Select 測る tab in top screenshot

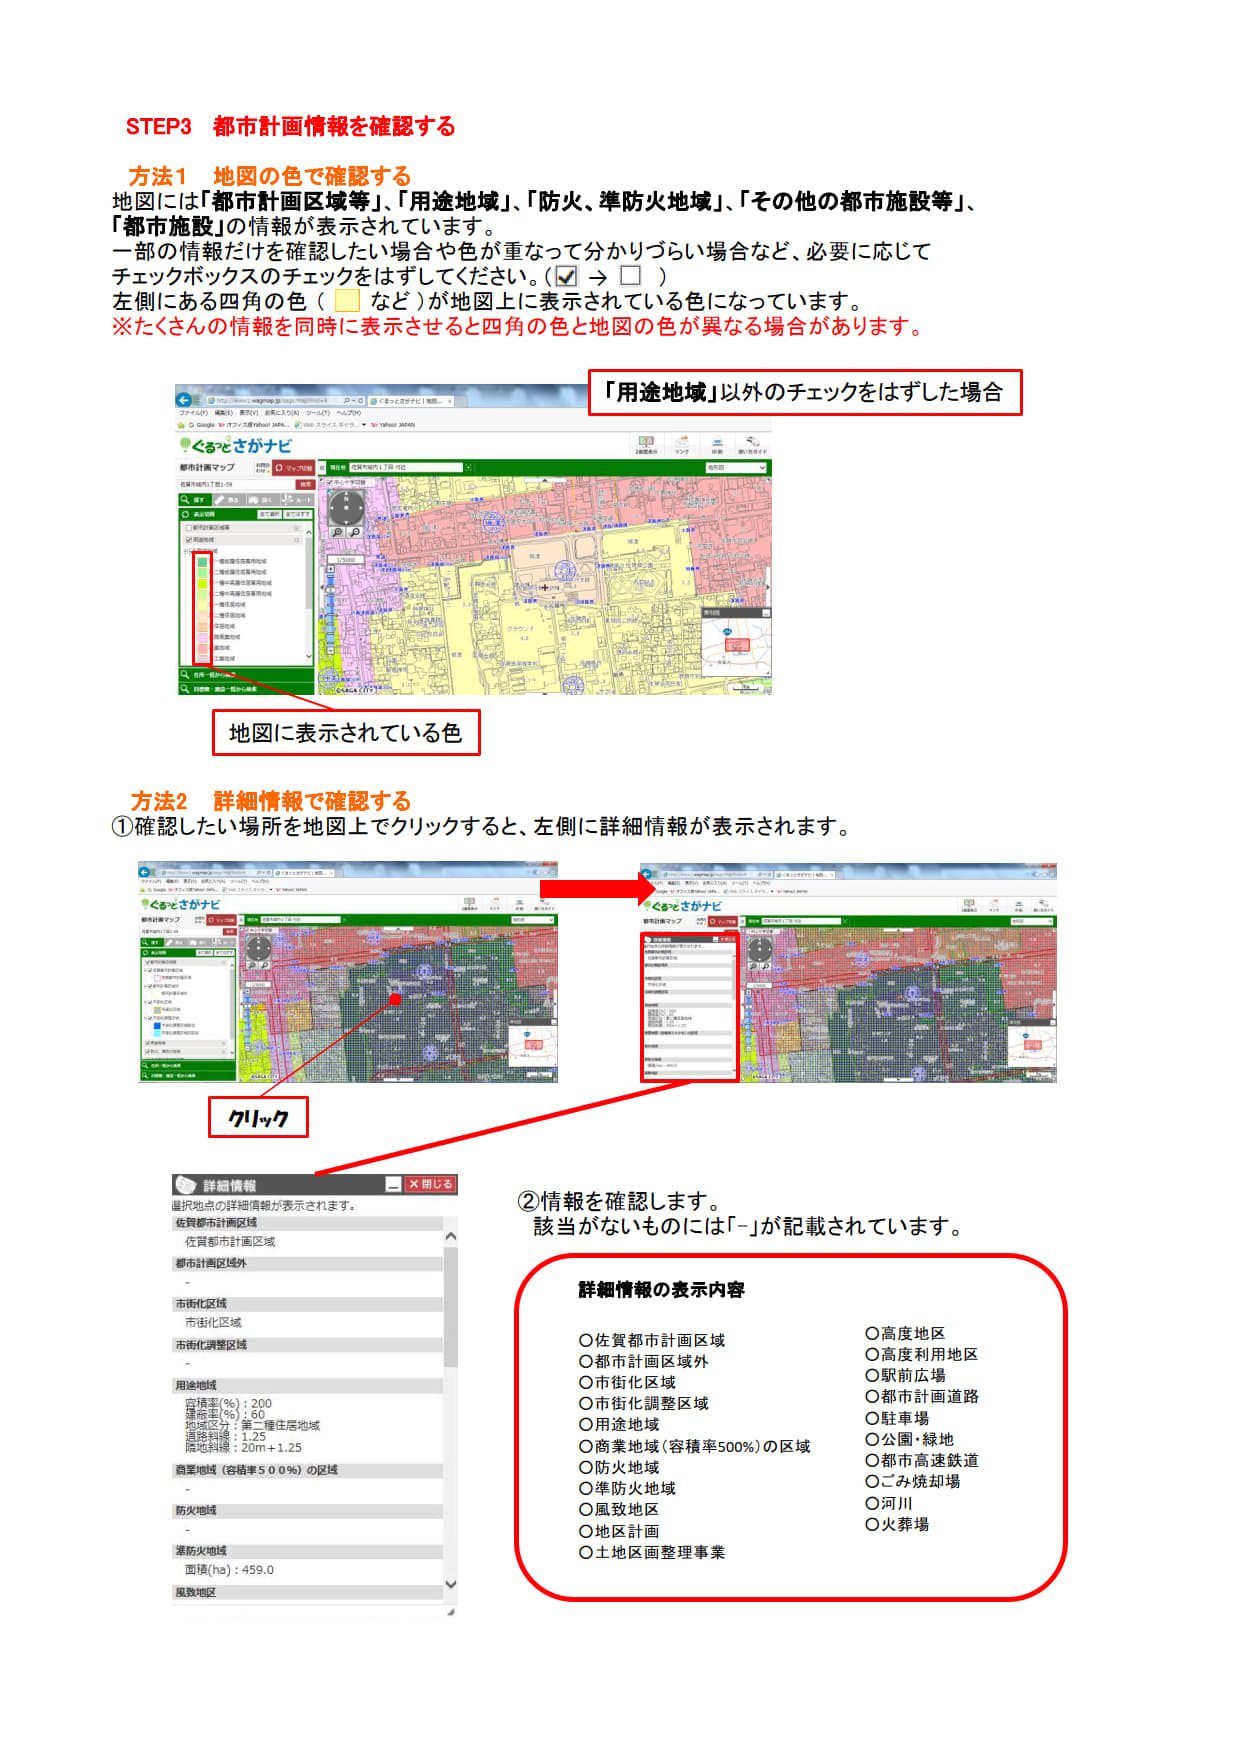point(230,500)
